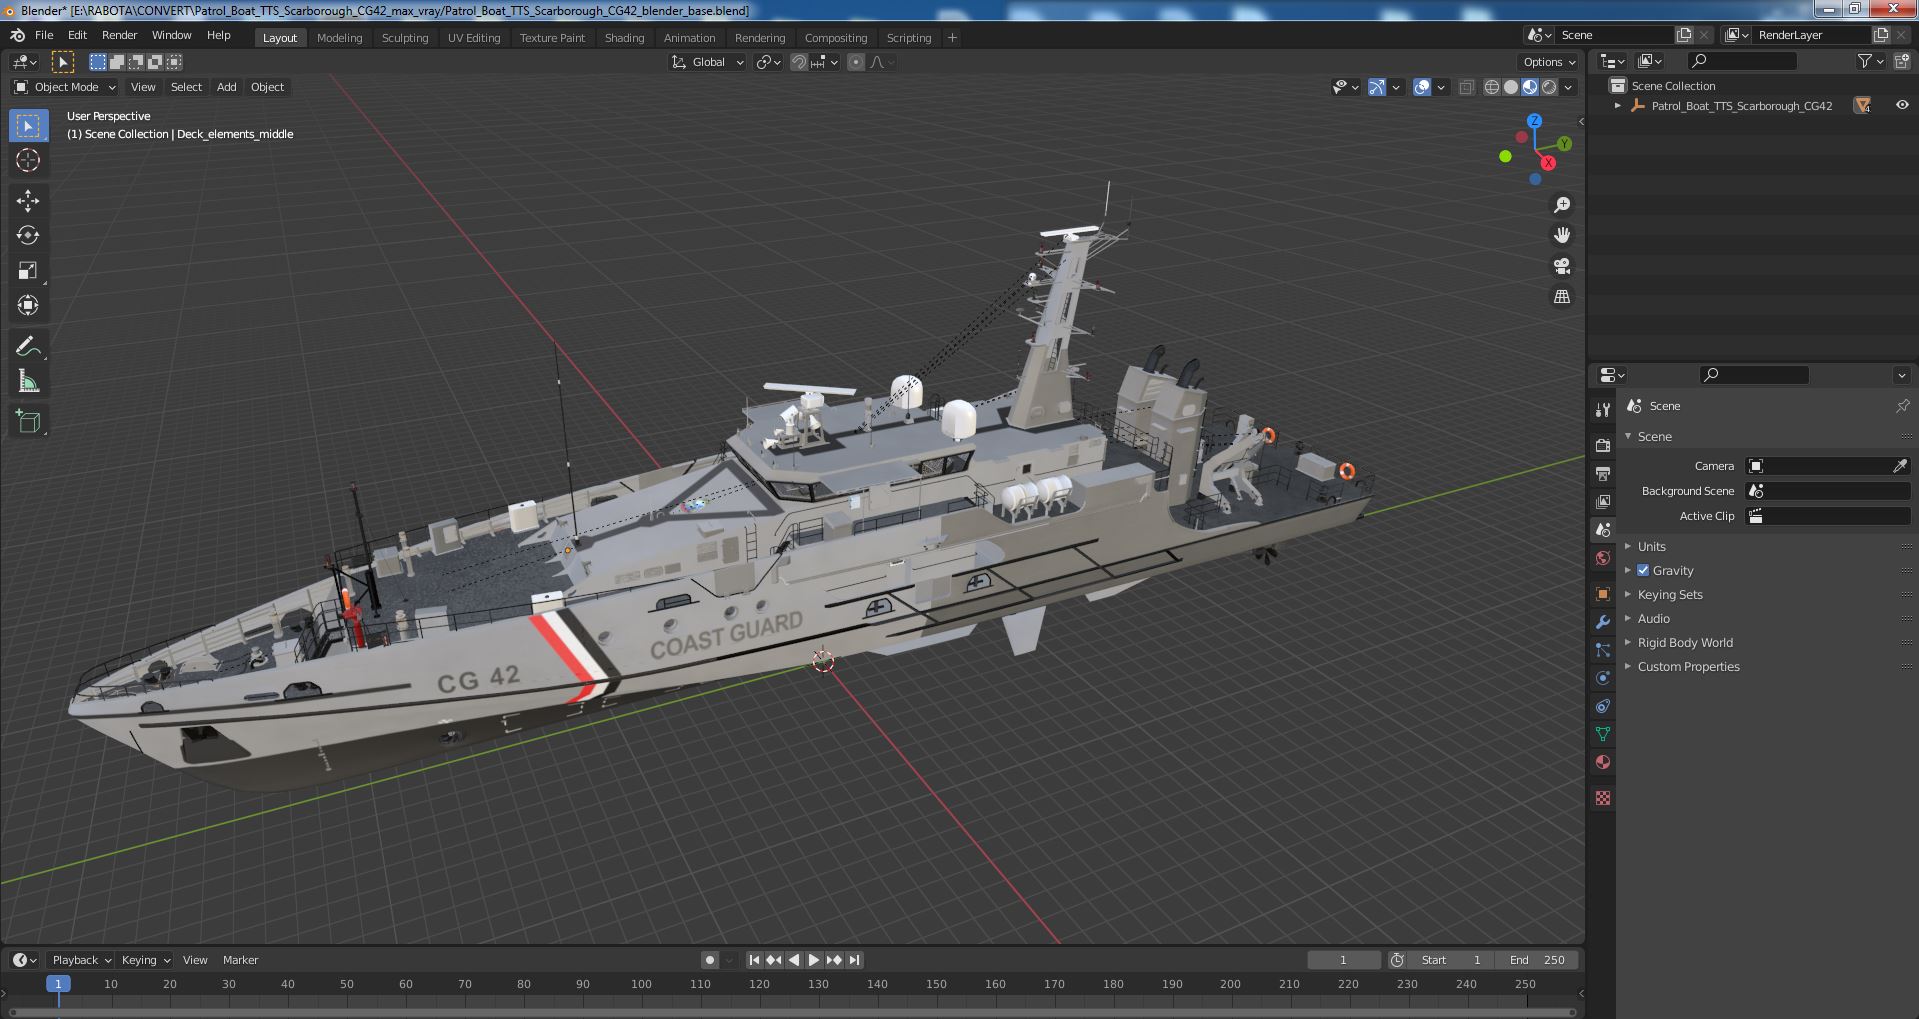Select the Add Cube tool
1919x1019 pixels.
(x=28, y=422)
